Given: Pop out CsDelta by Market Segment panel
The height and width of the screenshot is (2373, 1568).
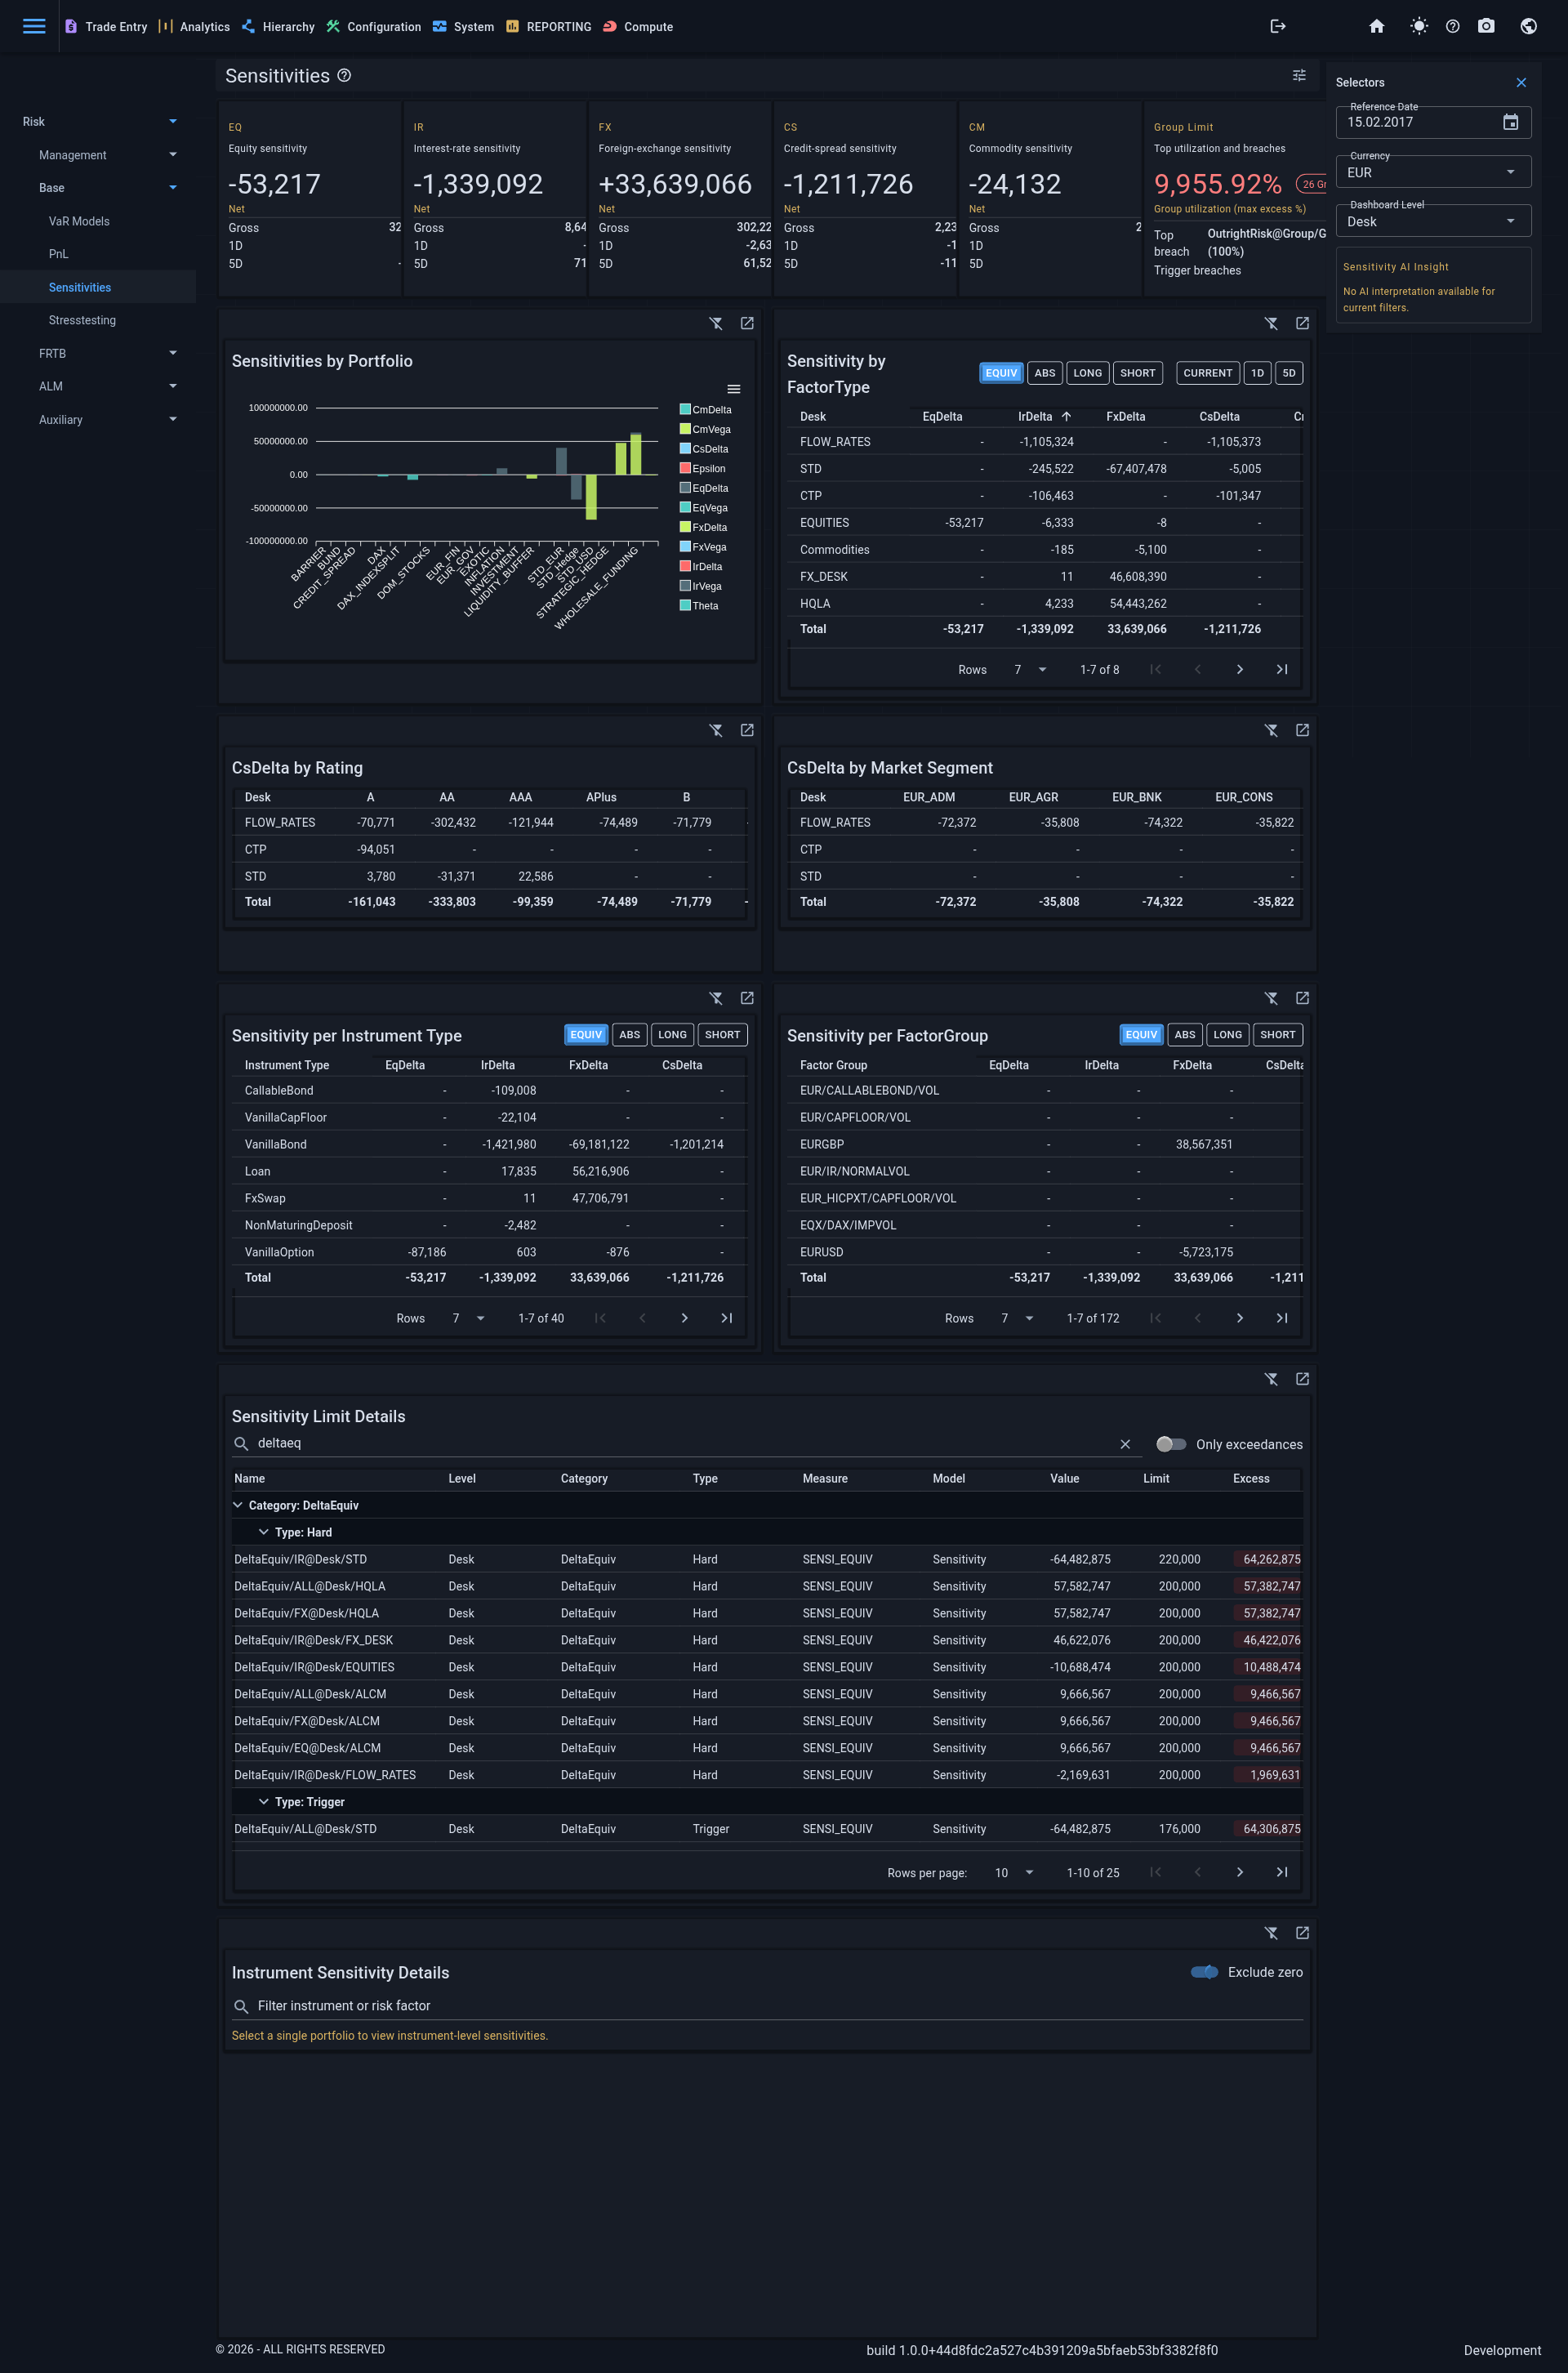Looking at the screenshot, I should point(1302,730).
